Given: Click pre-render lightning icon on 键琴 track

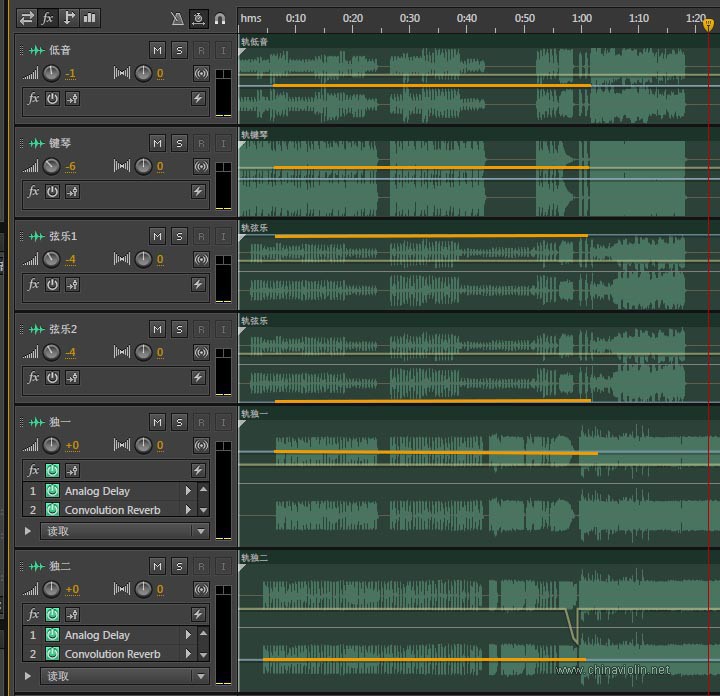Looking at the screenshot, I should [198, 191].
